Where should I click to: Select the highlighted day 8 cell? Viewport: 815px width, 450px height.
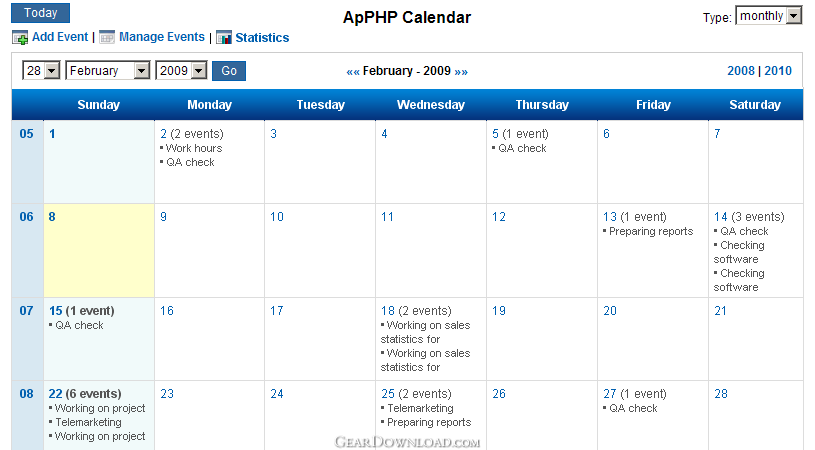[99, 250]
